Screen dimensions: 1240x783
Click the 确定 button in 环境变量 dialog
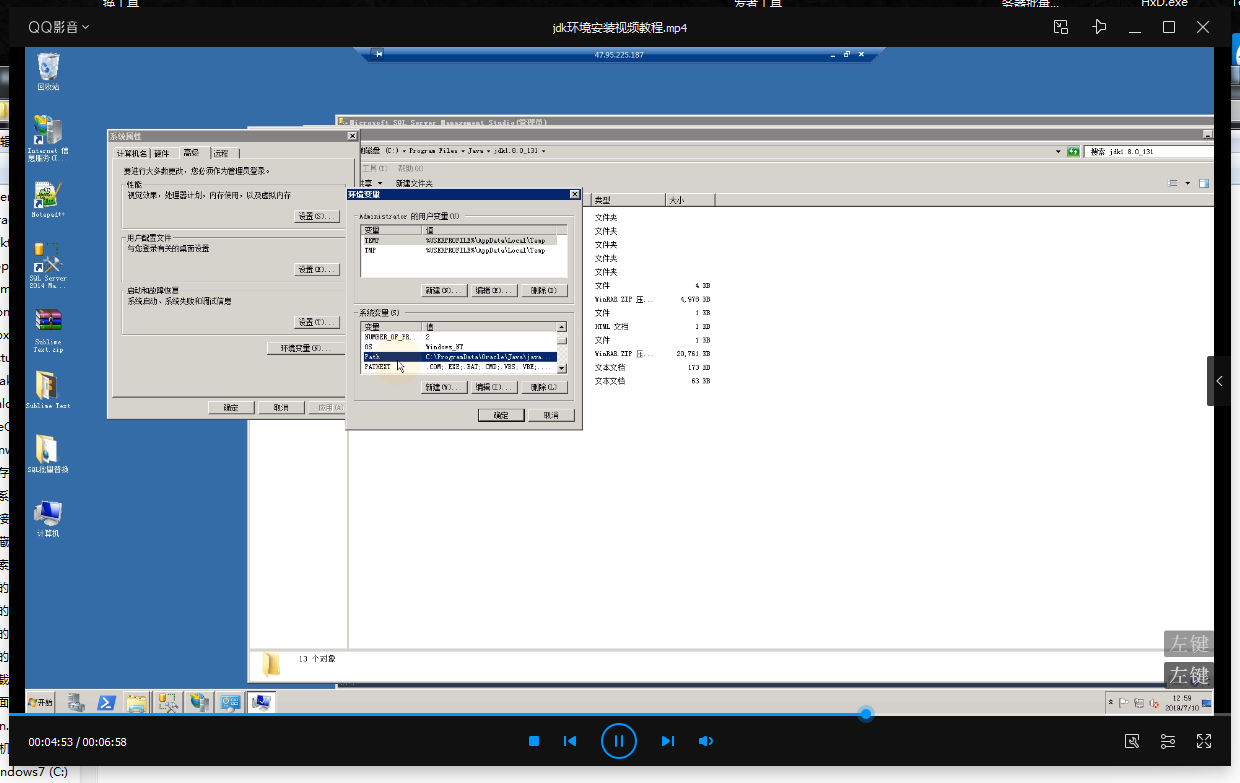coord(500,415)
